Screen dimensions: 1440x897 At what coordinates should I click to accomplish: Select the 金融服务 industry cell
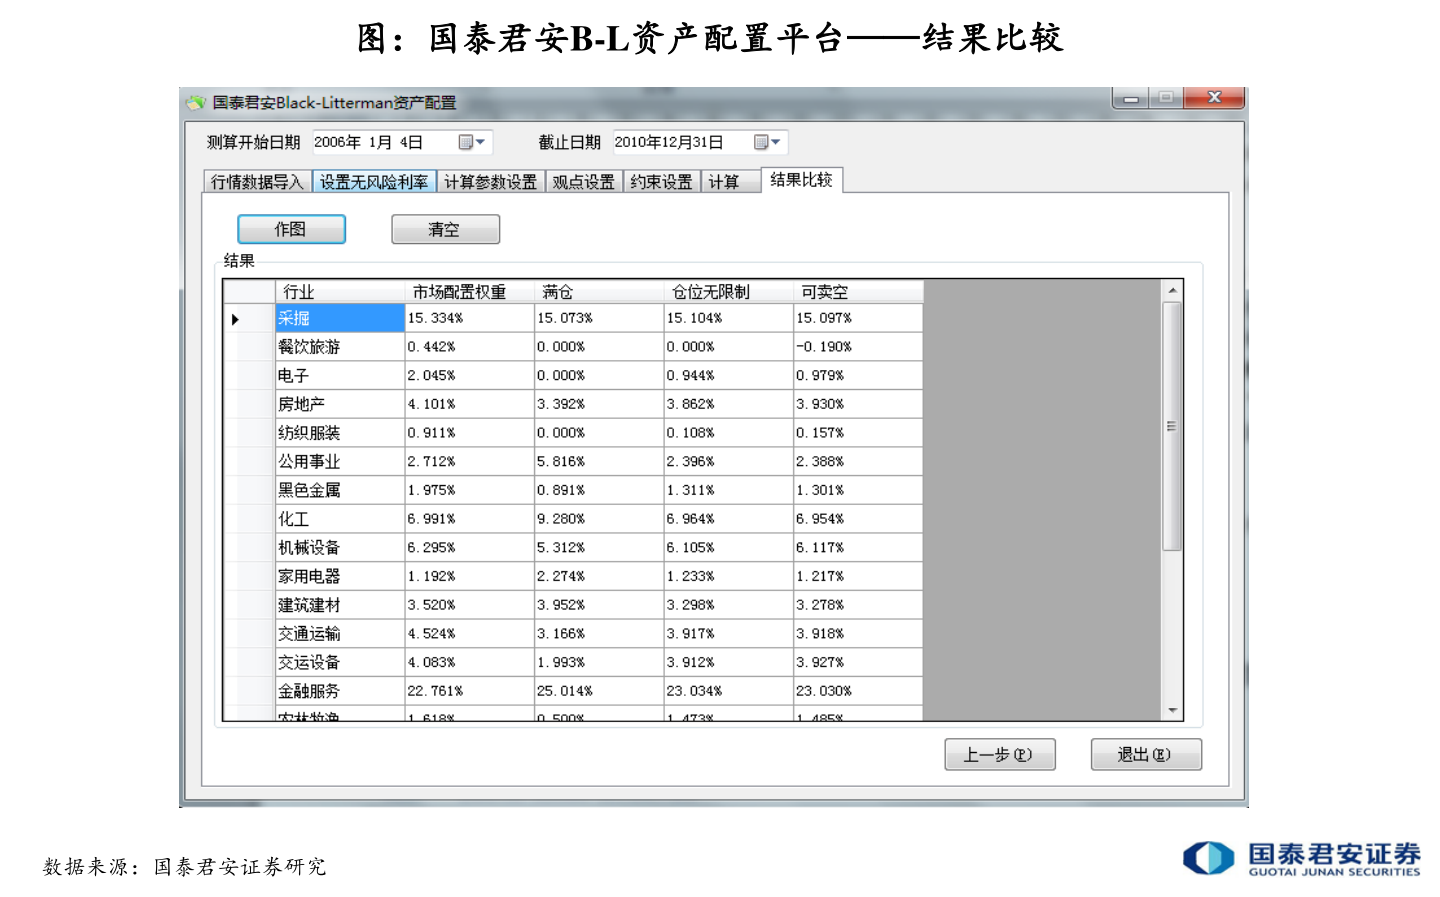click(339, 691)
